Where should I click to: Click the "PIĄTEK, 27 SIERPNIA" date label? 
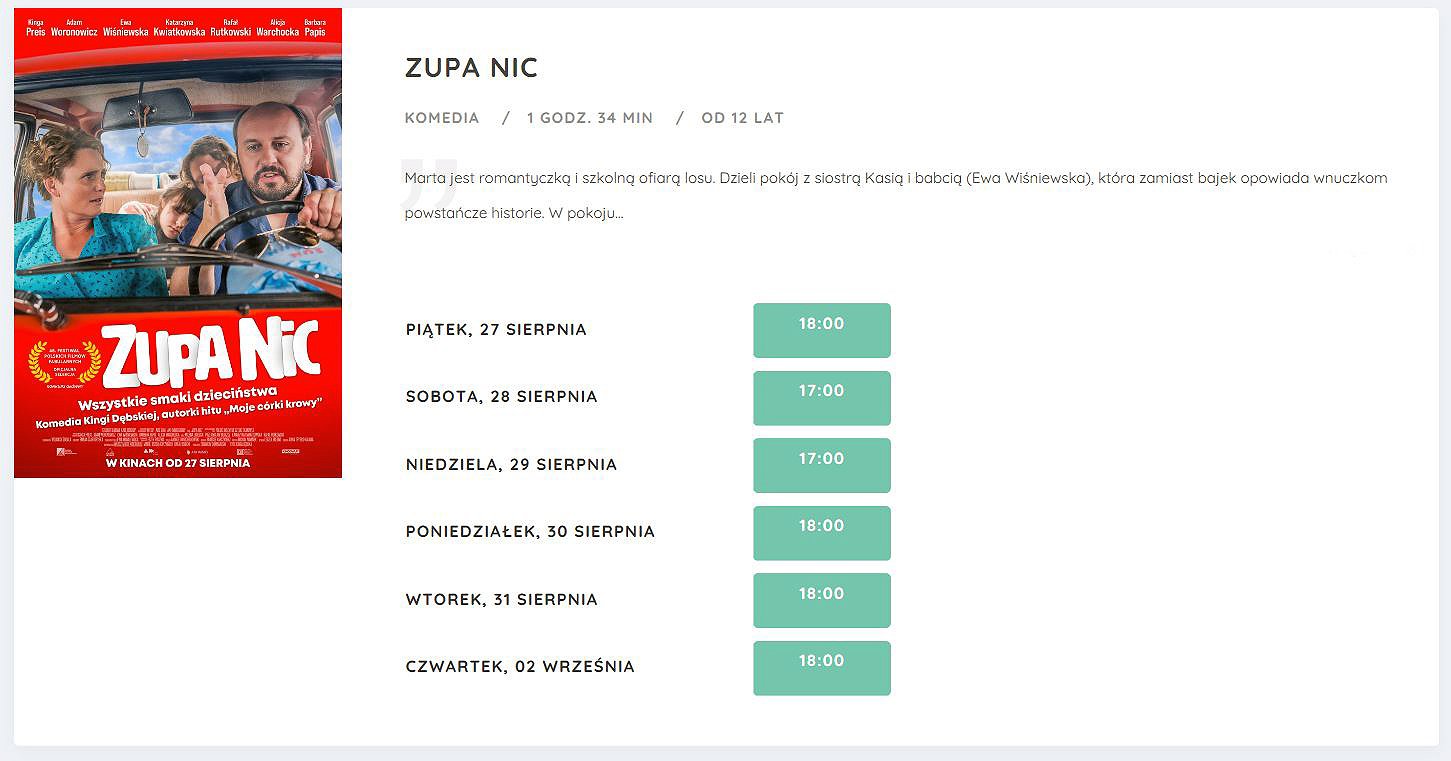[x=496, y=330]
